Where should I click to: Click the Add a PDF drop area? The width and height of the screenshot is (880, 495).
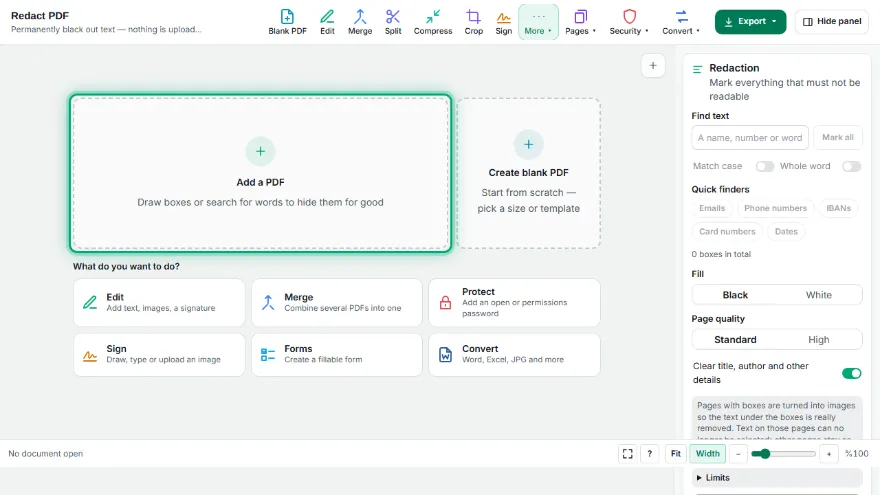point(260,173)
